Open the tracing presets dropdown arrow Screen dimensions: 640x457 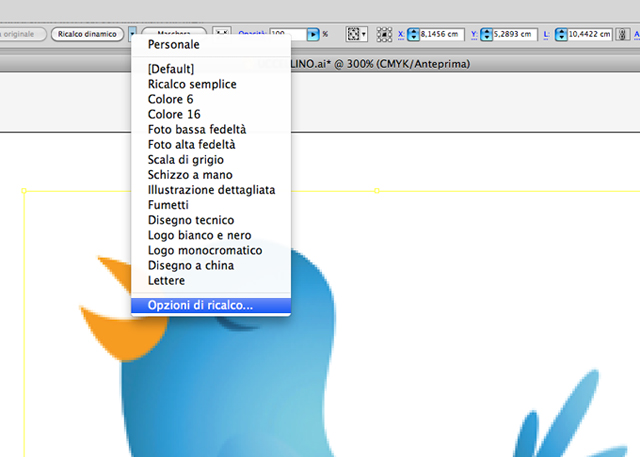tap(133, 34)
